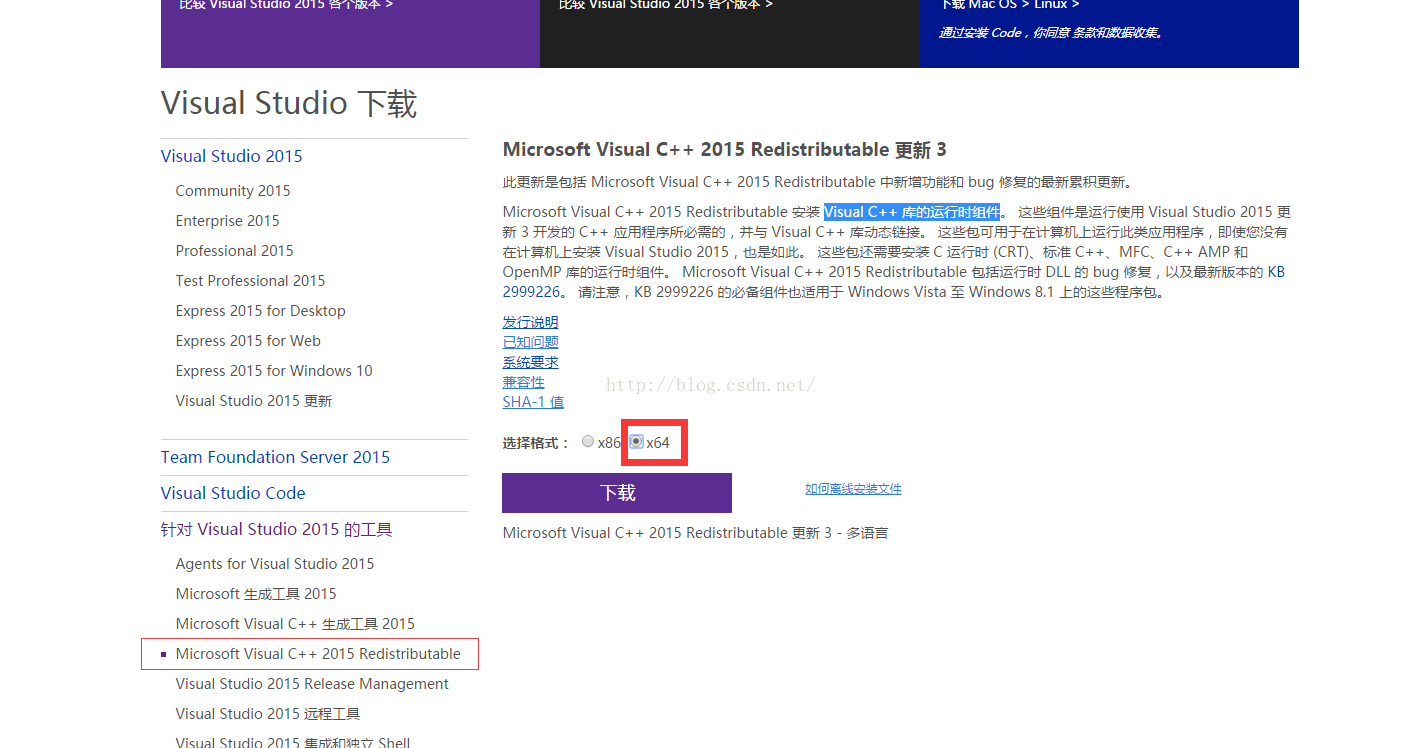Select Enterprise 2015 in sidebar

coord(227,221)
